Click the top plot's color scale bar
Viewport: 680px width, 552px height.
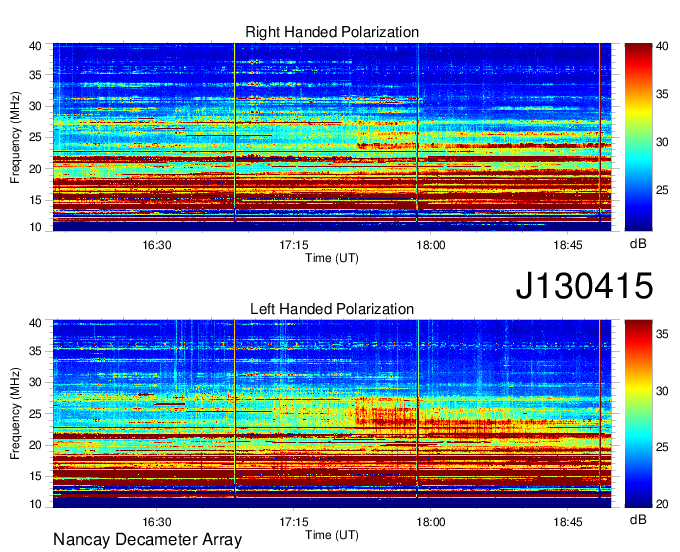point(638,137)
